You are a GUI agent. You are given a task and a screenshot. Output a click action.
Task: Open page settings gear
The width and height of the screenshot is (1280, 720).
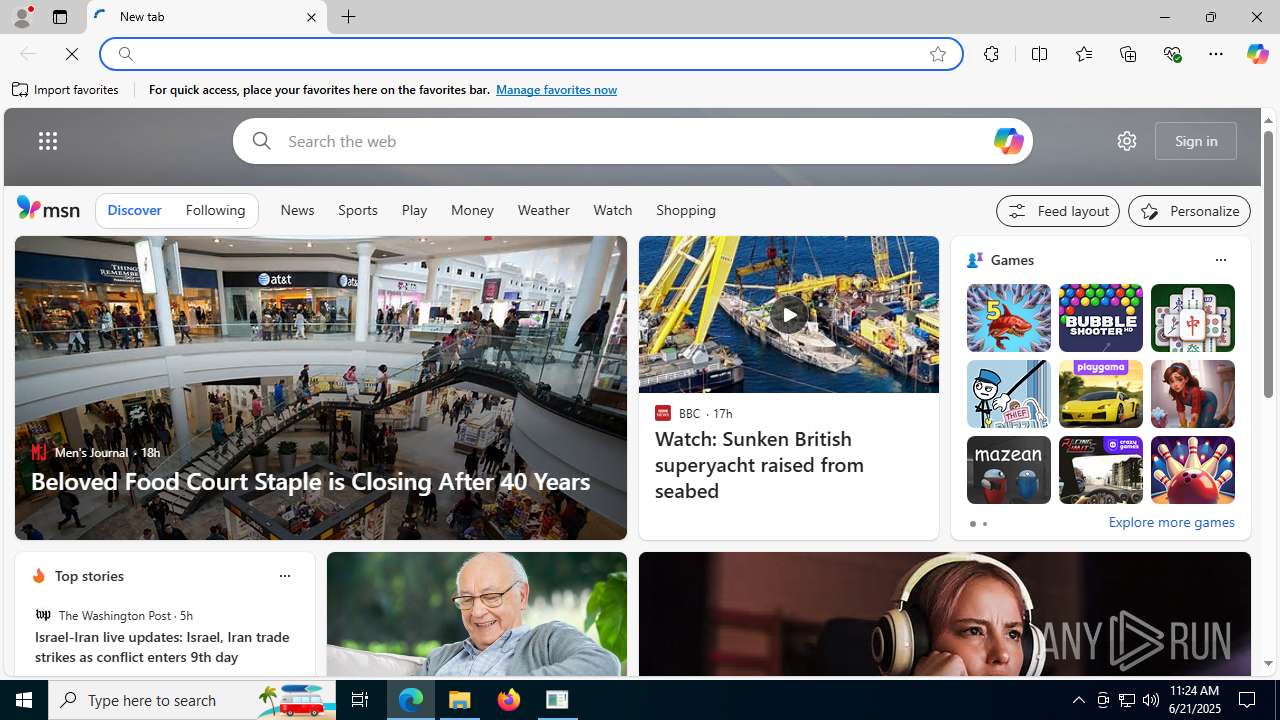point(1127,141)
